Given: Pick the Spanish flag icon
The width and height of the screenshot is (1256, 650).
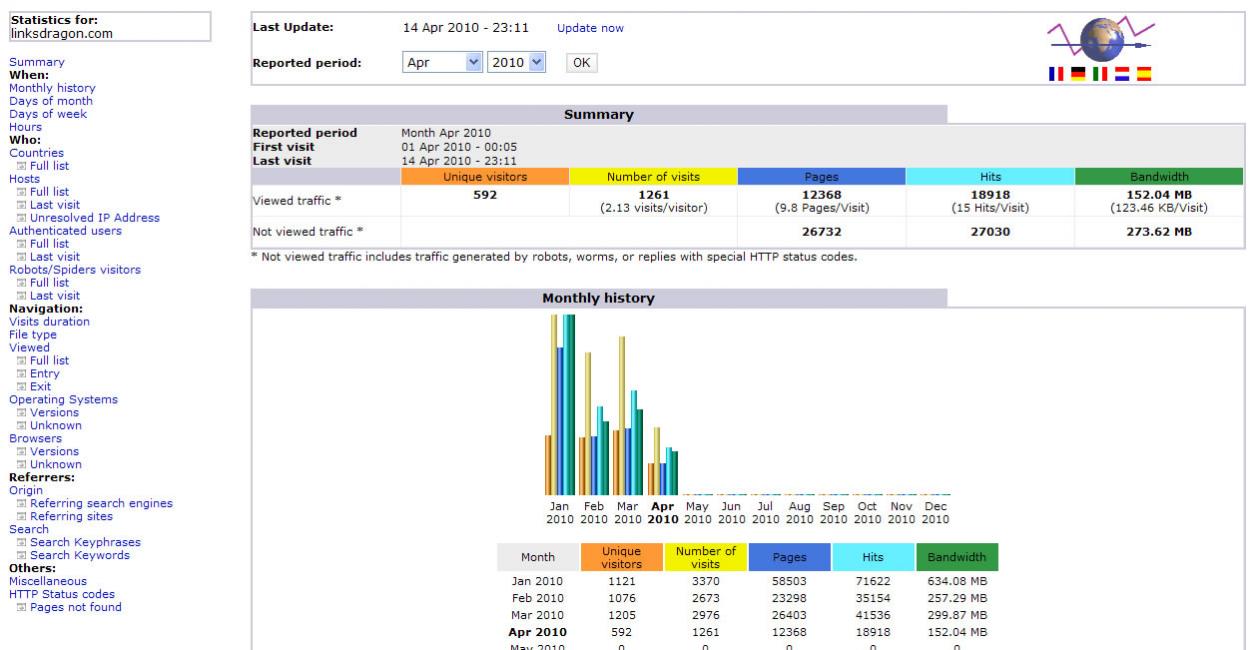Looking at the screenshot, I should (1144, 73).
